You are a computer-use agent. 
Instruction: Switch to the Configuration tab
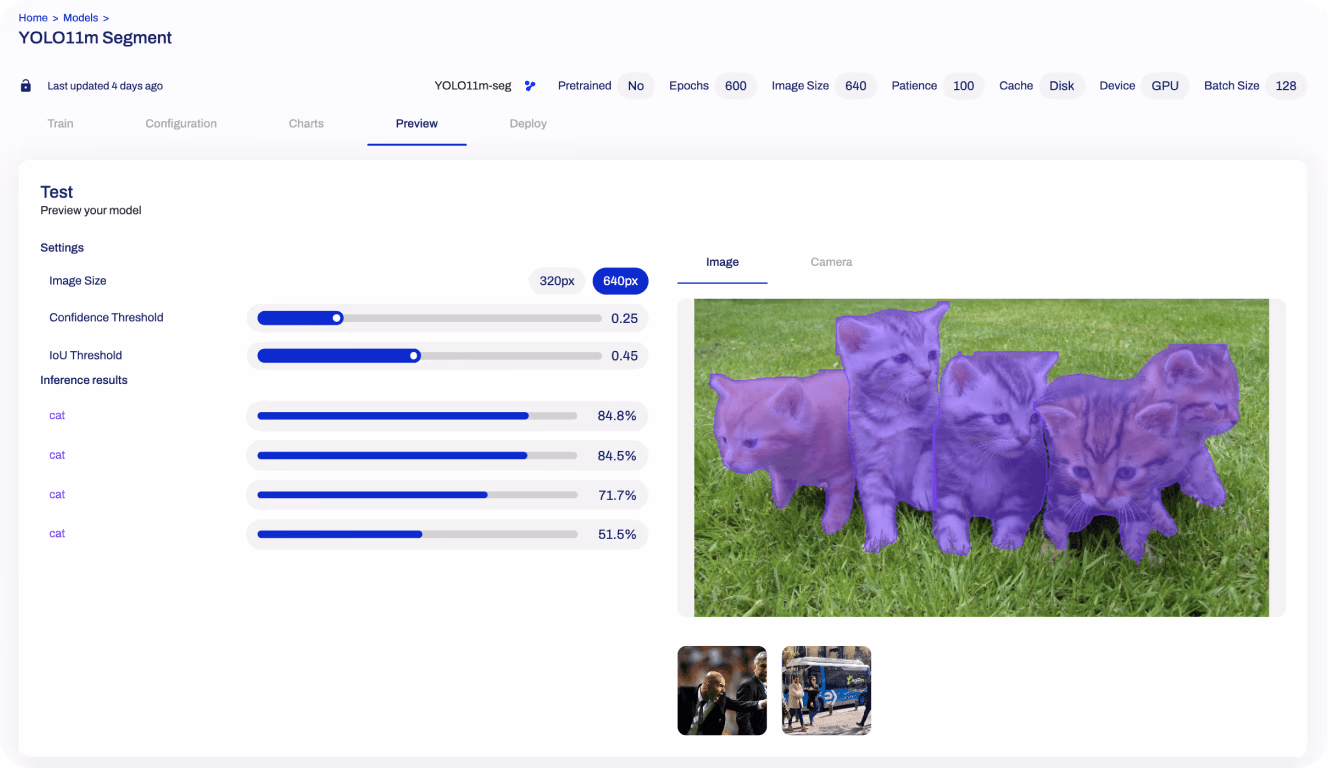coord(181,124)
